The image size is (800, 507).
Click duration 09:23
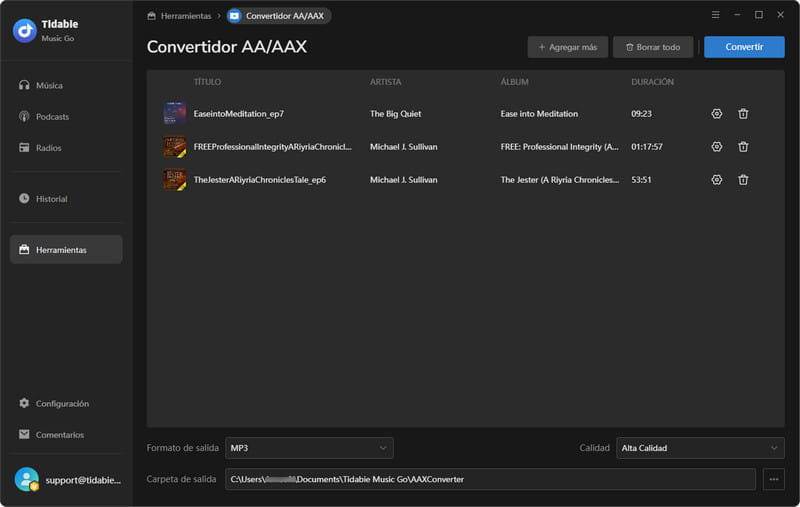point(641,114)
